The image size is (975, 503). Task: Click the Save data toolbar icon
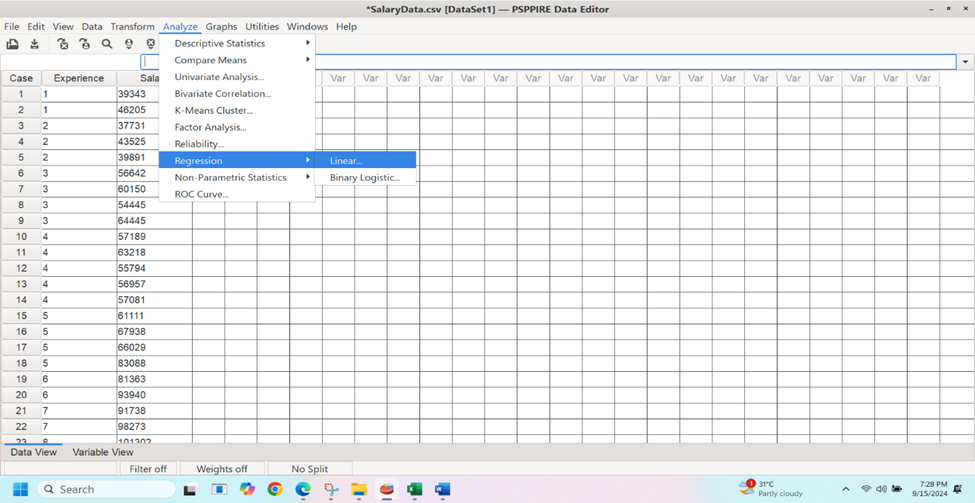[35, 44]
